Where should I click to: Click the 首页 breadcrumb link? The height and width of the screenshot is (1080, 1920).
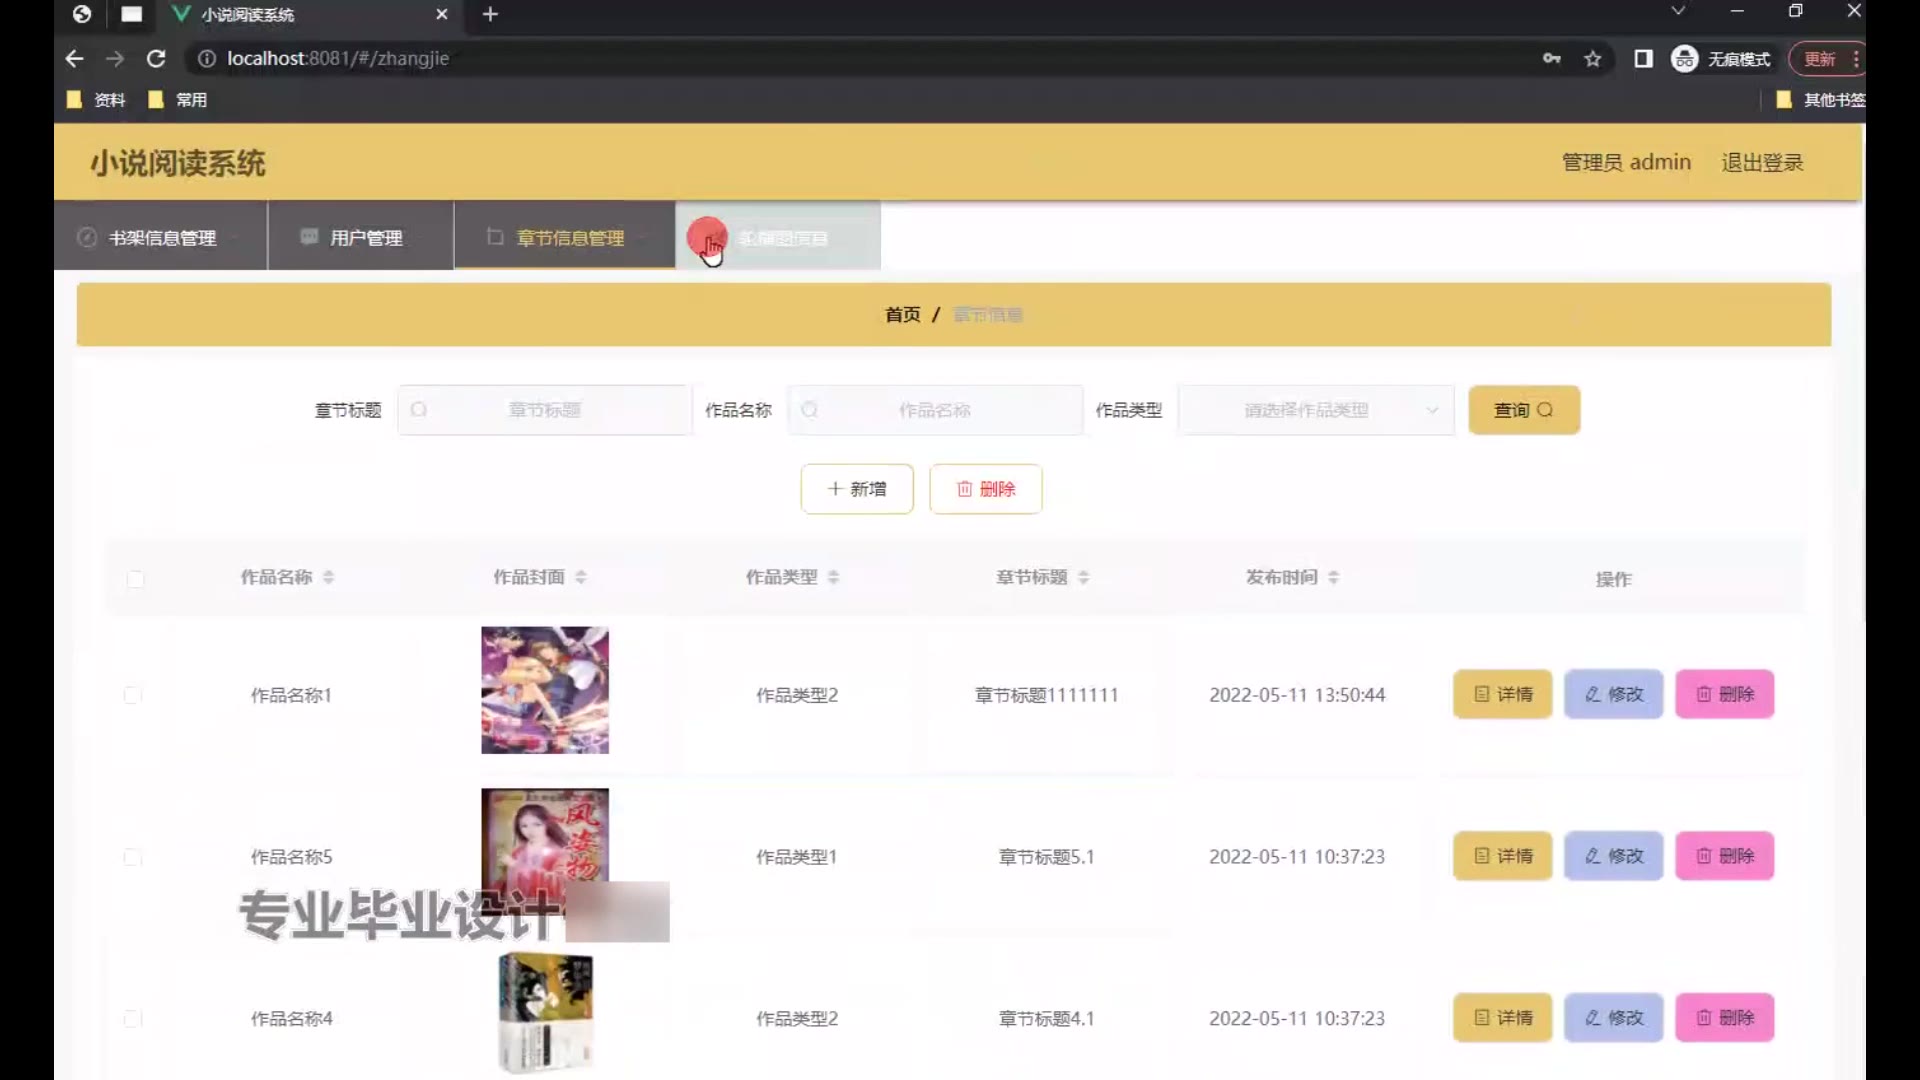coord(902,315)
